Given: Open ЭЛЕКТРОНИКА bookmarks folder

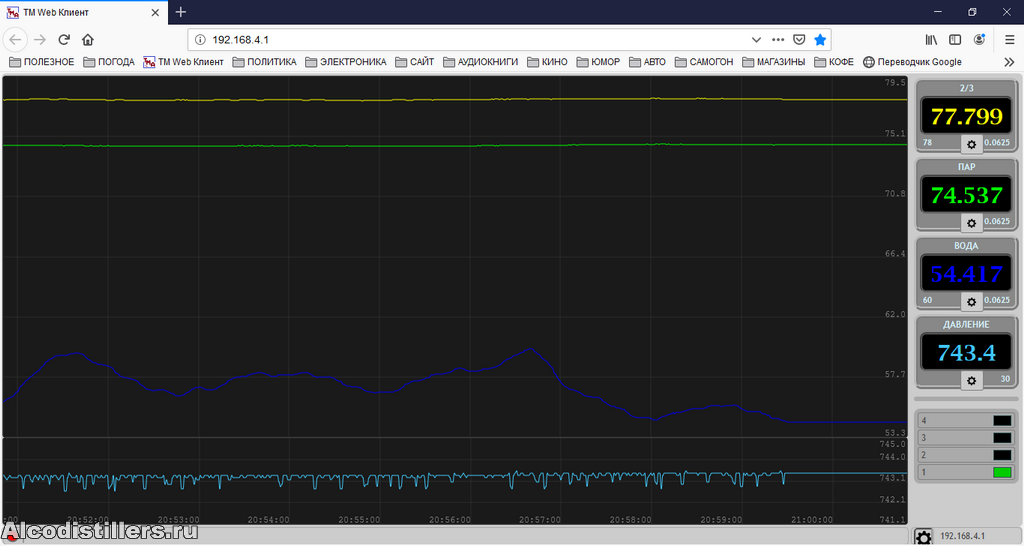Looking at the screenshot, I should pyautogui.click(x=345, y=62).
